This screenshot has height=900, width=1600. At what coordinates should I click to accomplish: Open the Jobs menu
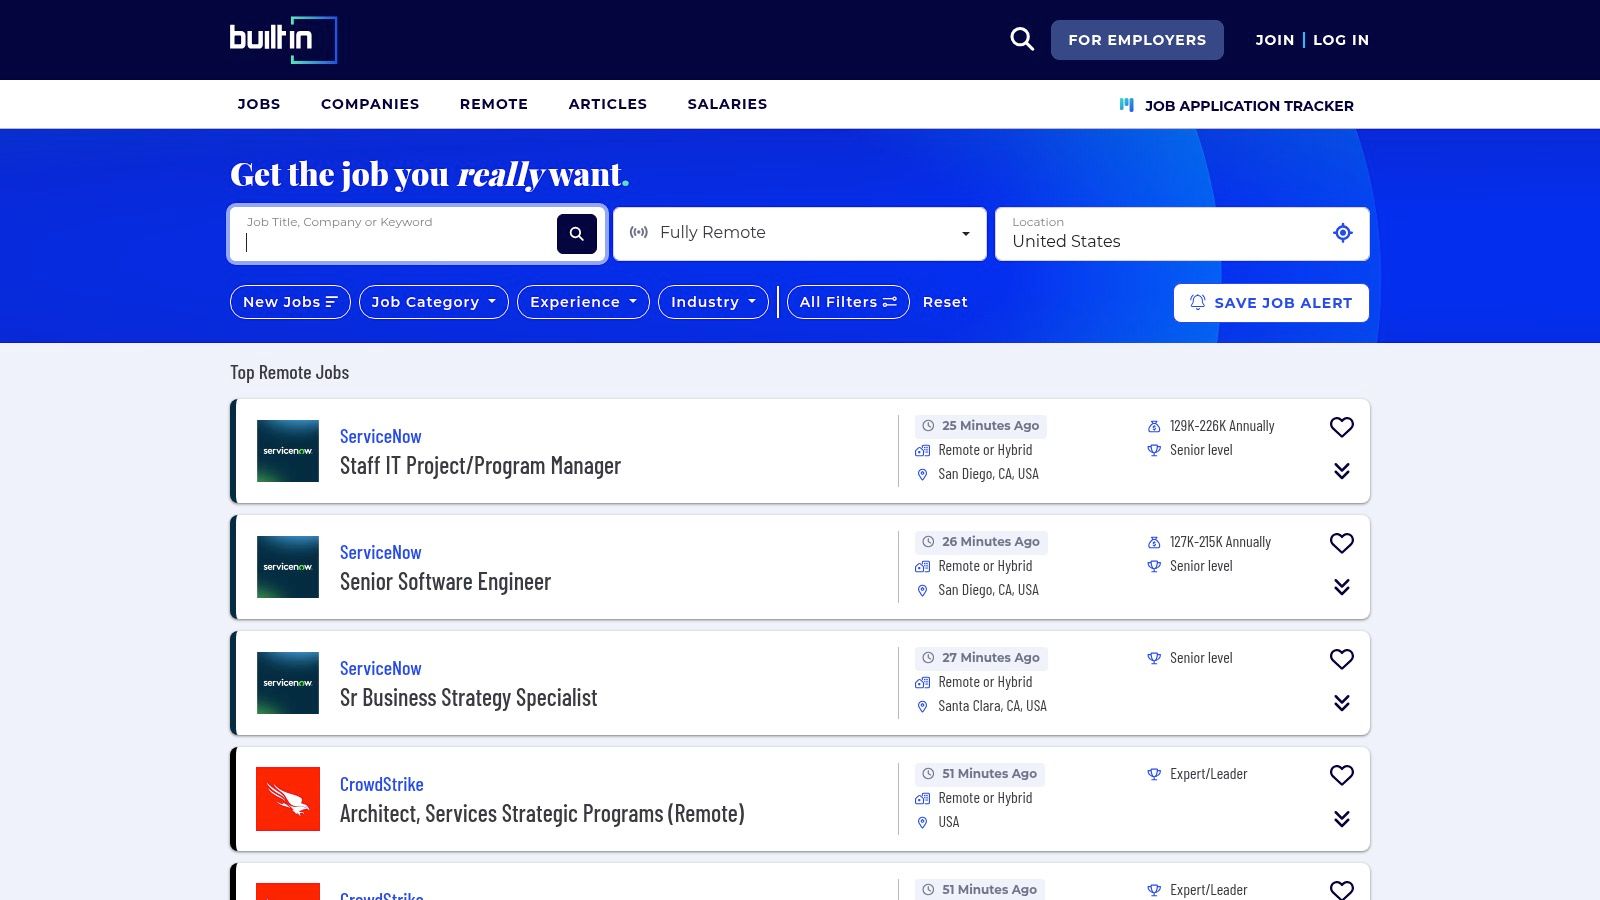pyautogui.click(x=259, y=104)
